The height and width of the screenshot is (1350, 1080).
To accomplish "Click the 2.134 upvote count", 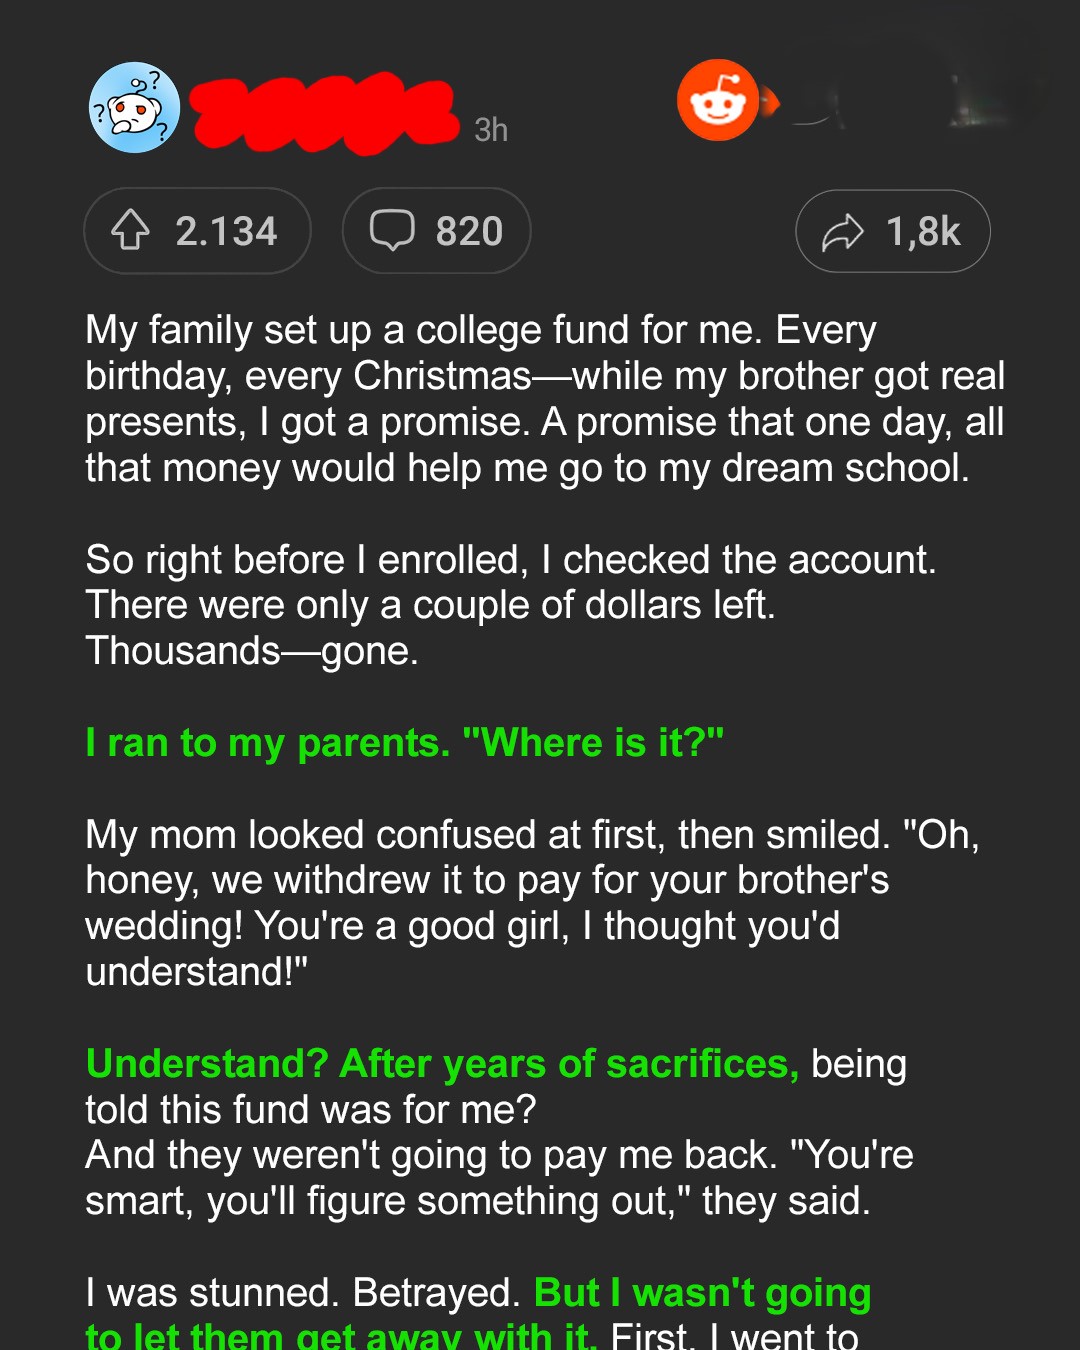I will coord(226,231).
